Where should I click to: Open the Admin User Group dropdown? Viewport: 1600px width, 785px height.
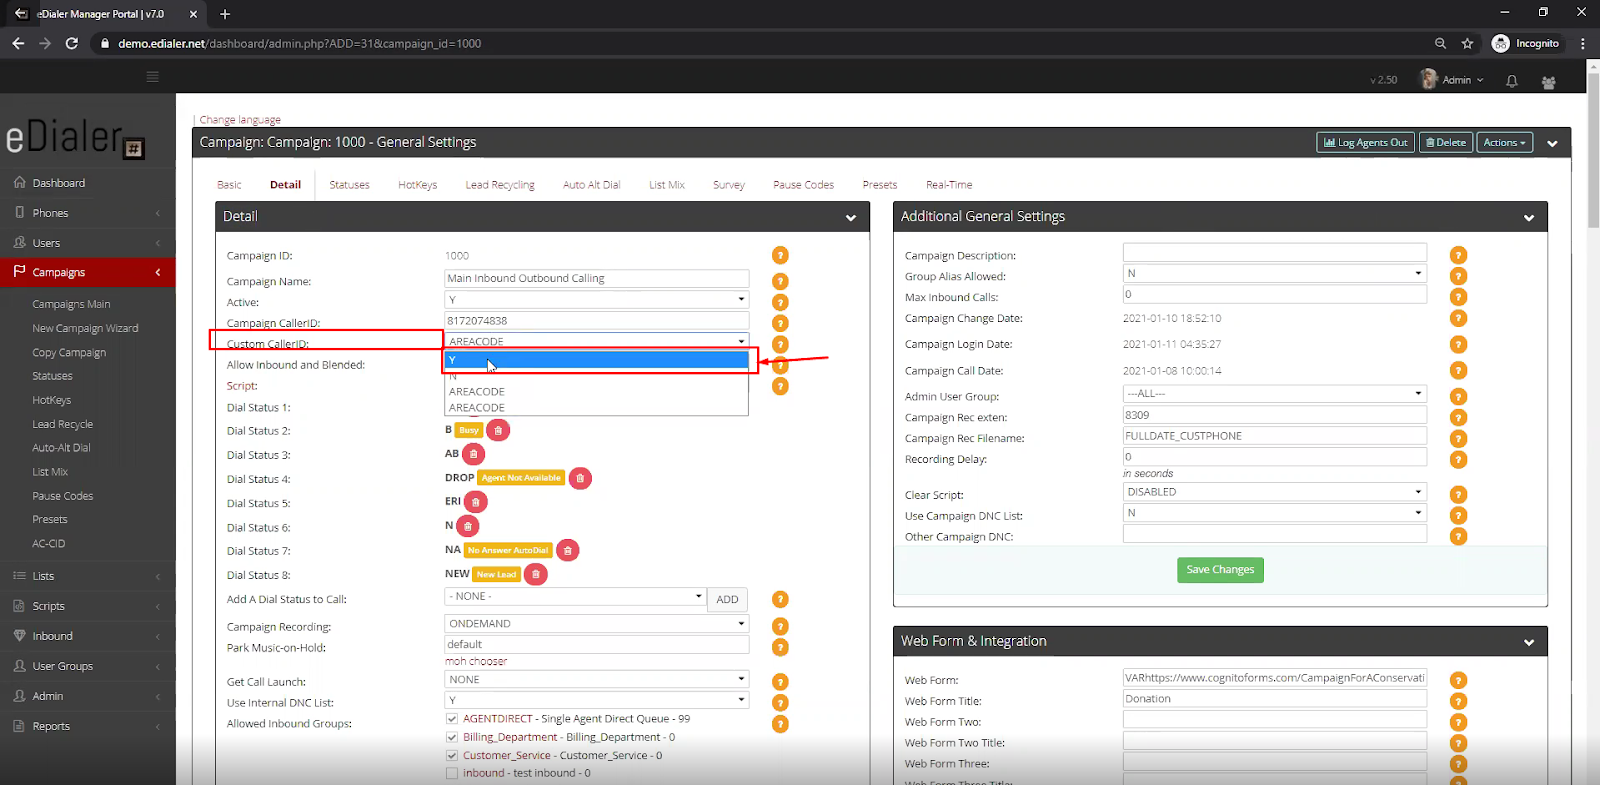point(1275,393)
